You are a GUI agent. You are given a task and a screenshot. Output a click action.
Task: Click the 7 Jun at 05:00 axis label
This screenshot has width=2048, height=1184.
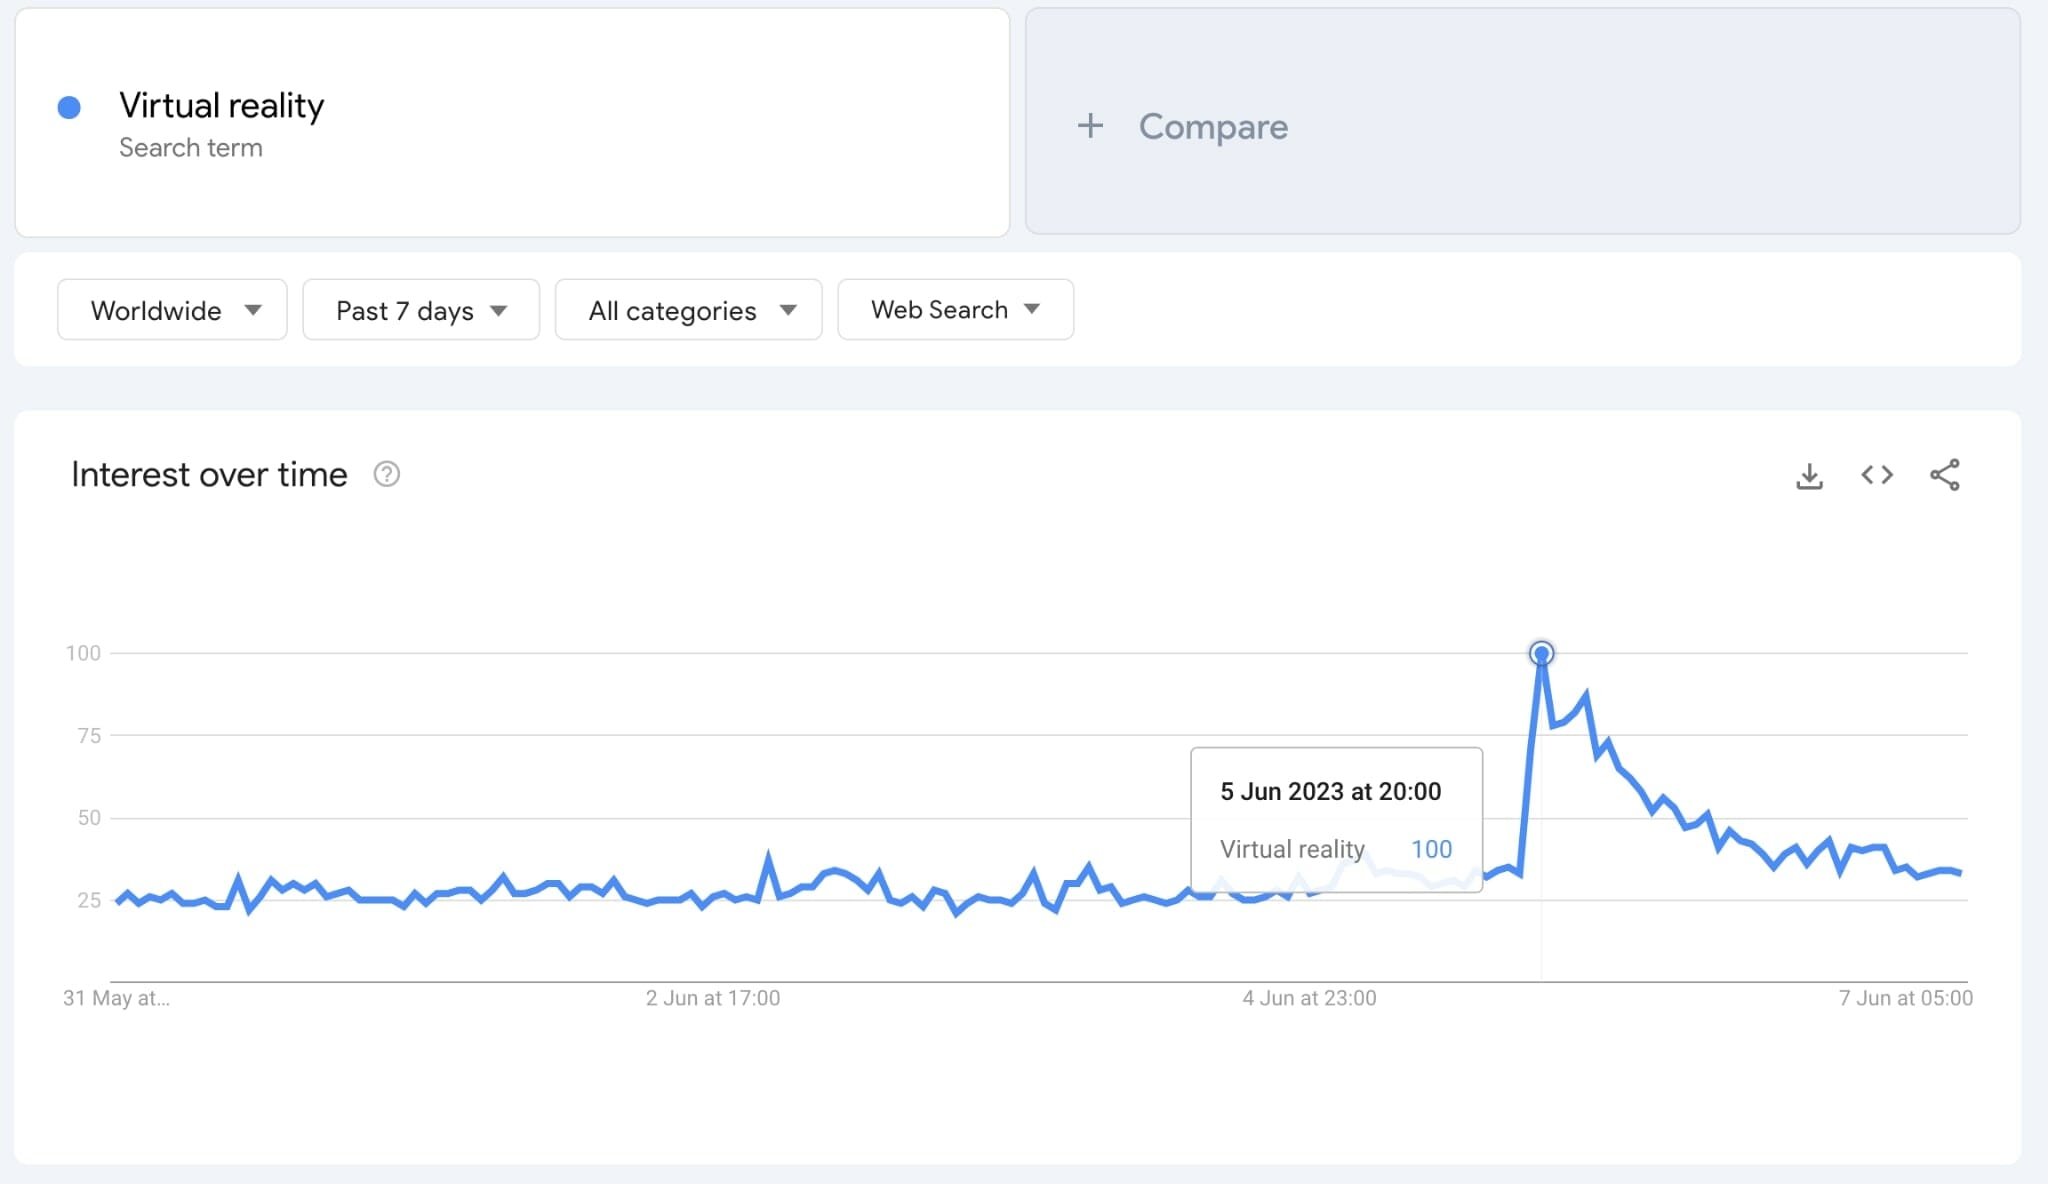pos(1905,998)
